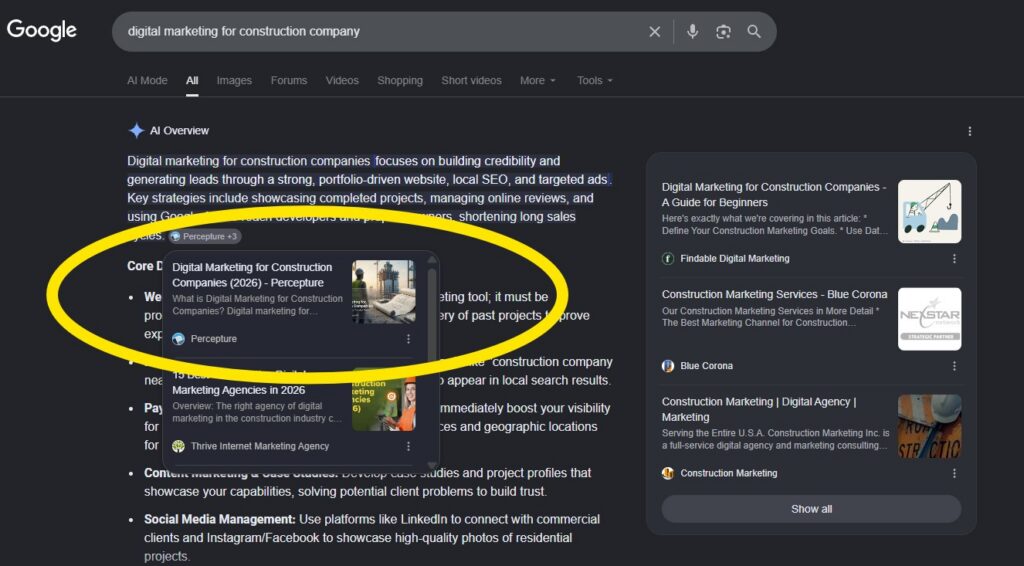Open Google Lens image search
The image size is (1024, 566).
723,31
